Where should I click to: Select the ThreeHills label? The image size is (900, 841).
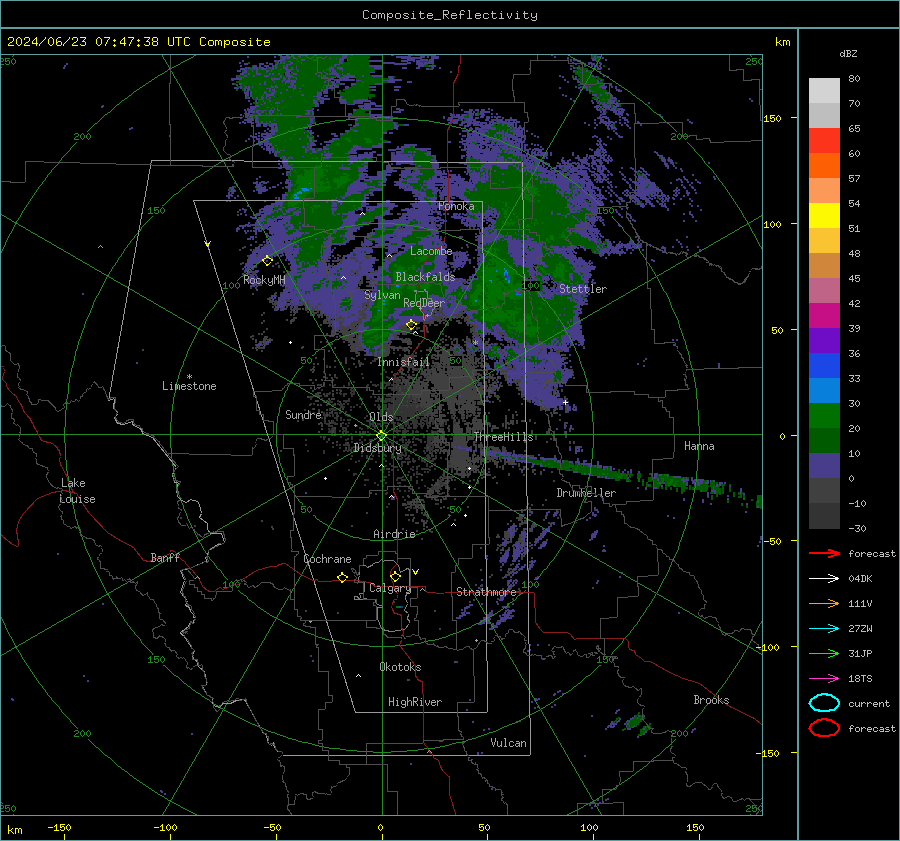(x=503, y=437)
